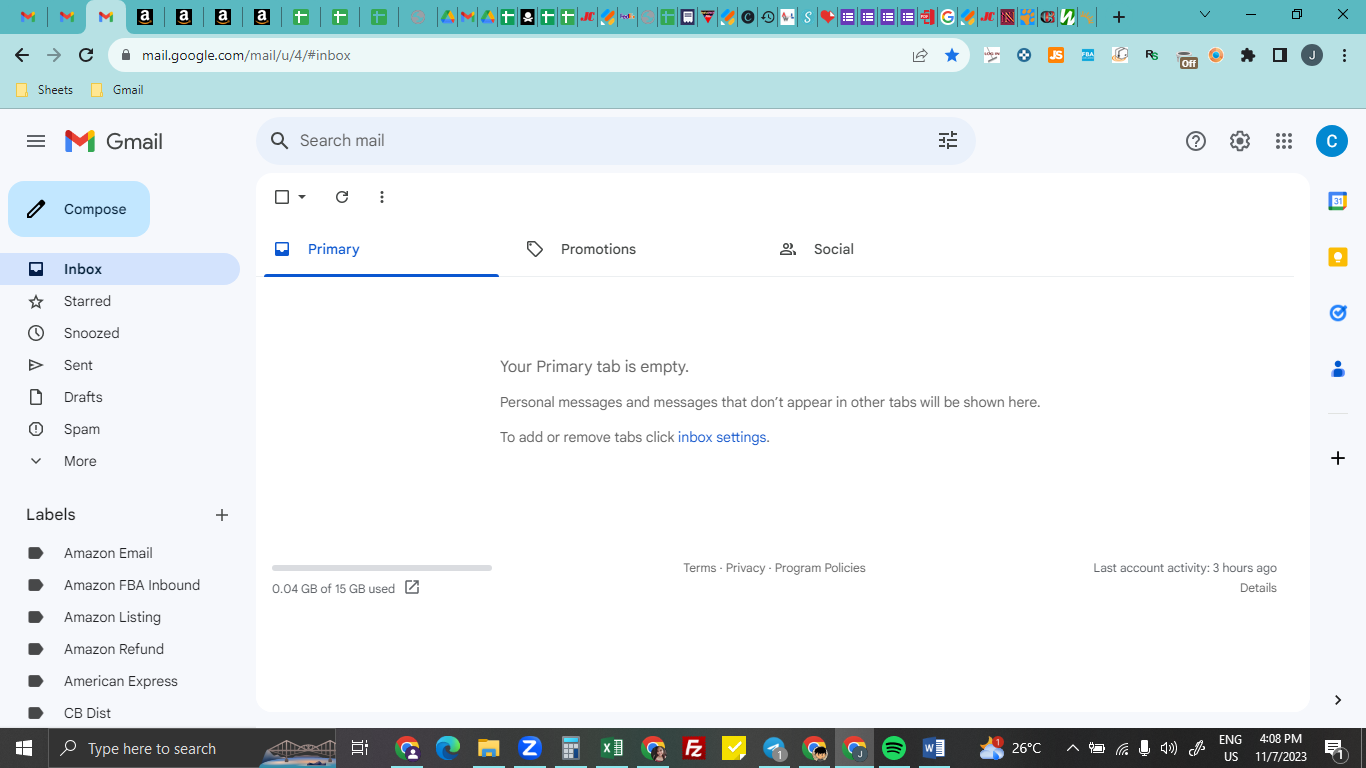Get add-ons with the plus icon

click(x=1338, y=458)
